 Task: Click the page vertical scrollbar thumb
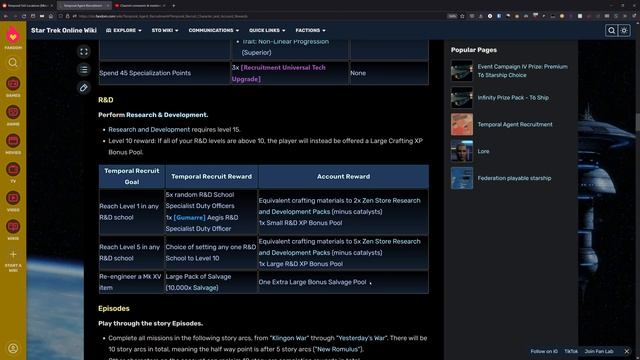637,123
